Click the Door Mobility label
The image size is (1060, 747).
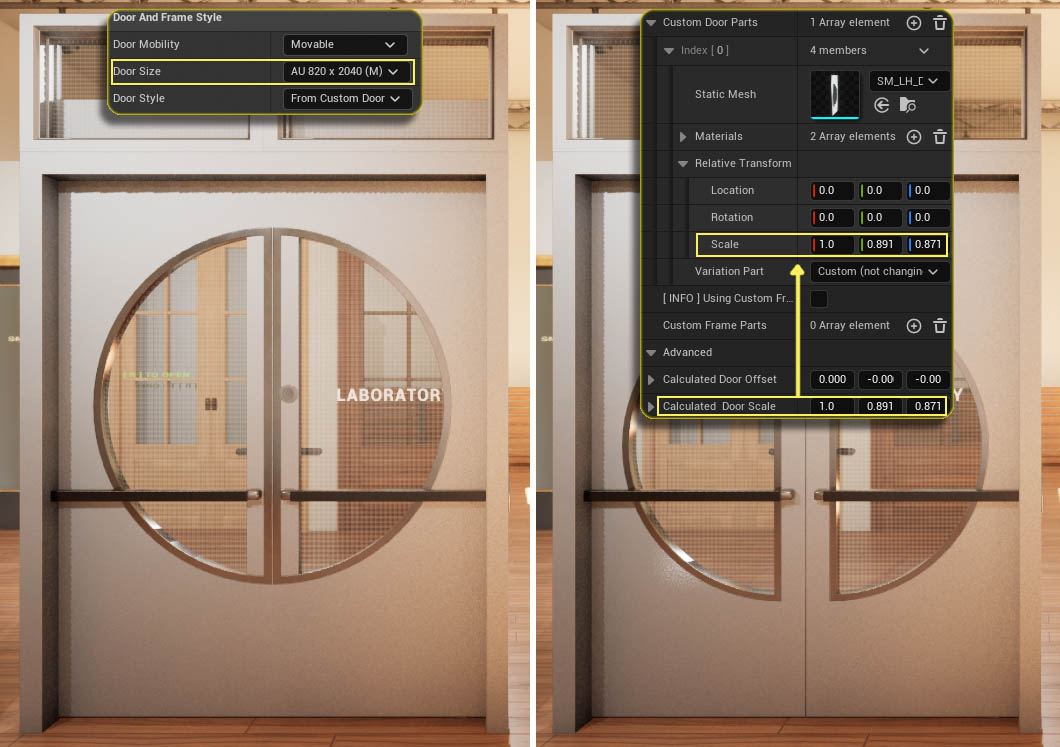point(146,45)
